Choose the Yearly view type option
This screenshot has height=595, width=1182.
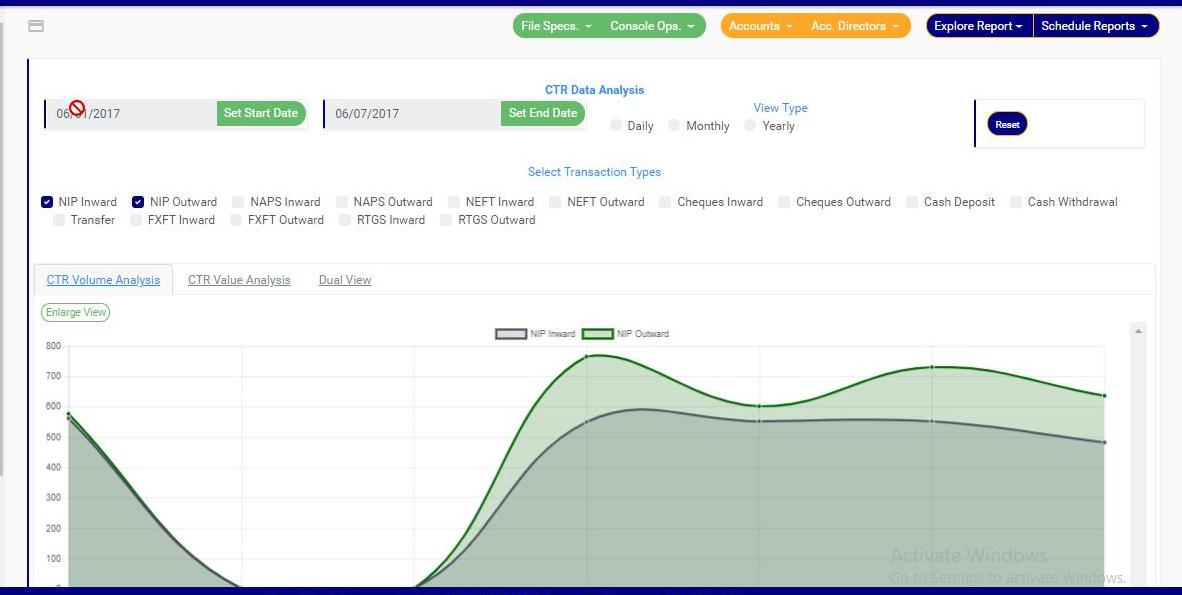pyautogui.click(x=750, y=126)
